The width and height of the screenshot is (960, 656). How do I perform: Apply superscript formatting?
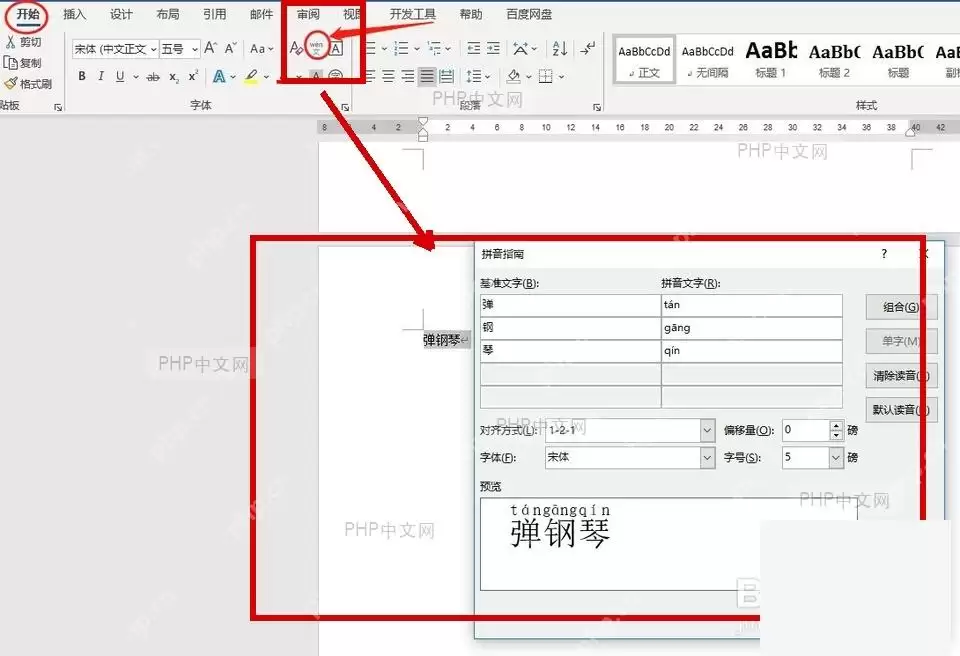click(x=193, y=76)
